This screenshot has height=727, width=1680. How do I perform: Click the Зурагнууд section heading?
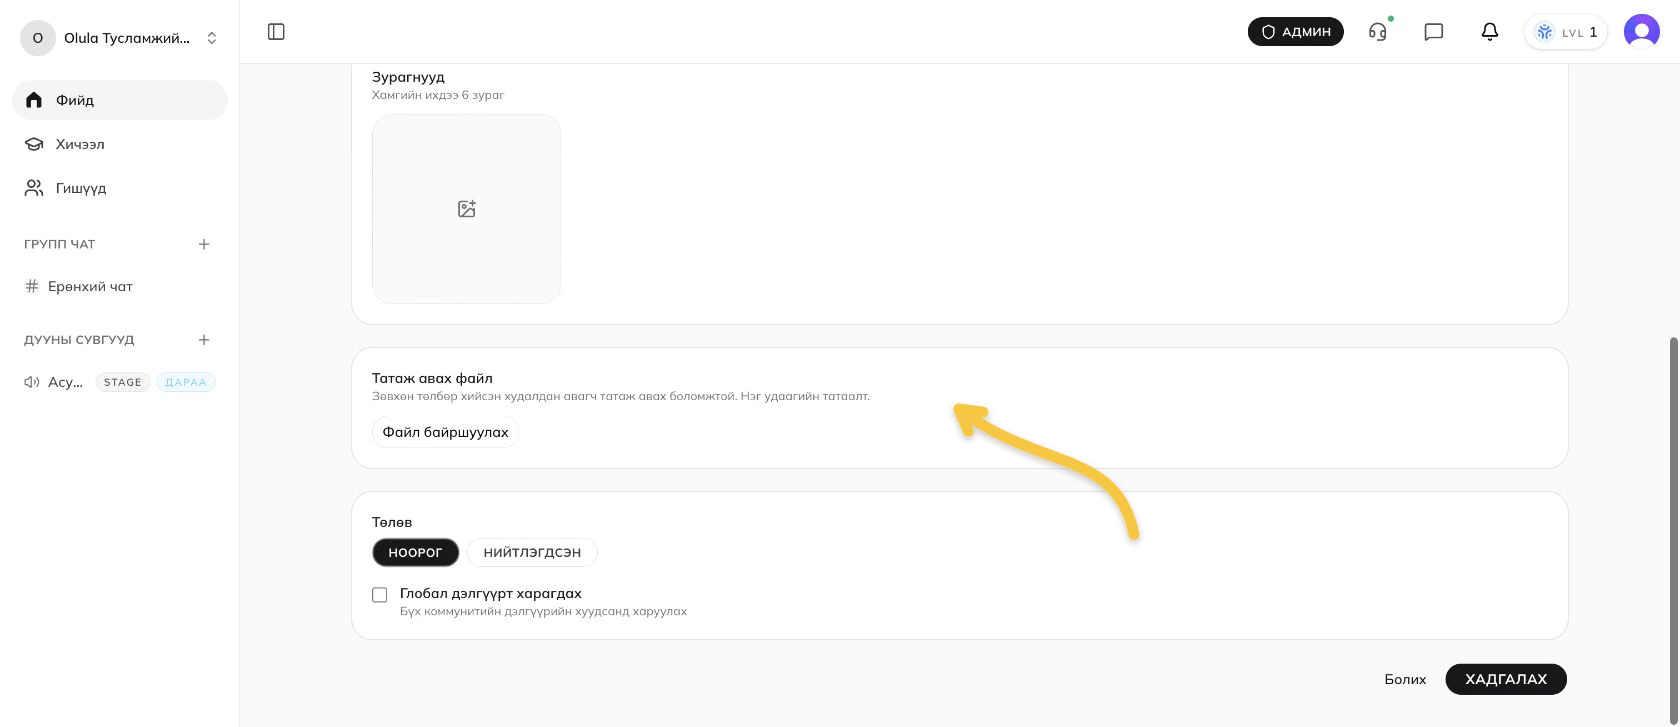click(408, 77)
